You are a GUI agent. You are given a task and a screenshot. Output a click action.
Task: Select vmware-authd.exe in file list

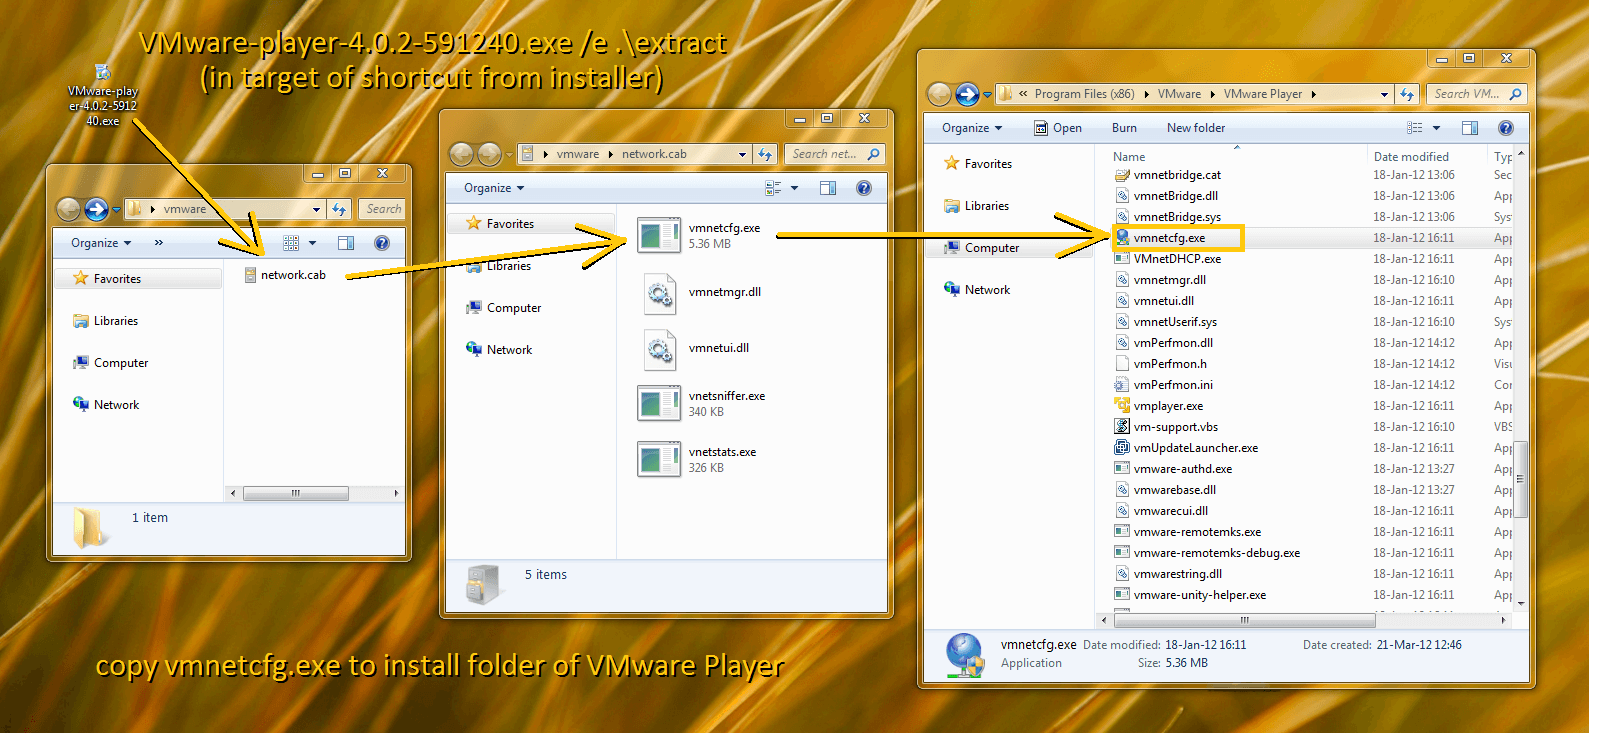(1172, 469)
